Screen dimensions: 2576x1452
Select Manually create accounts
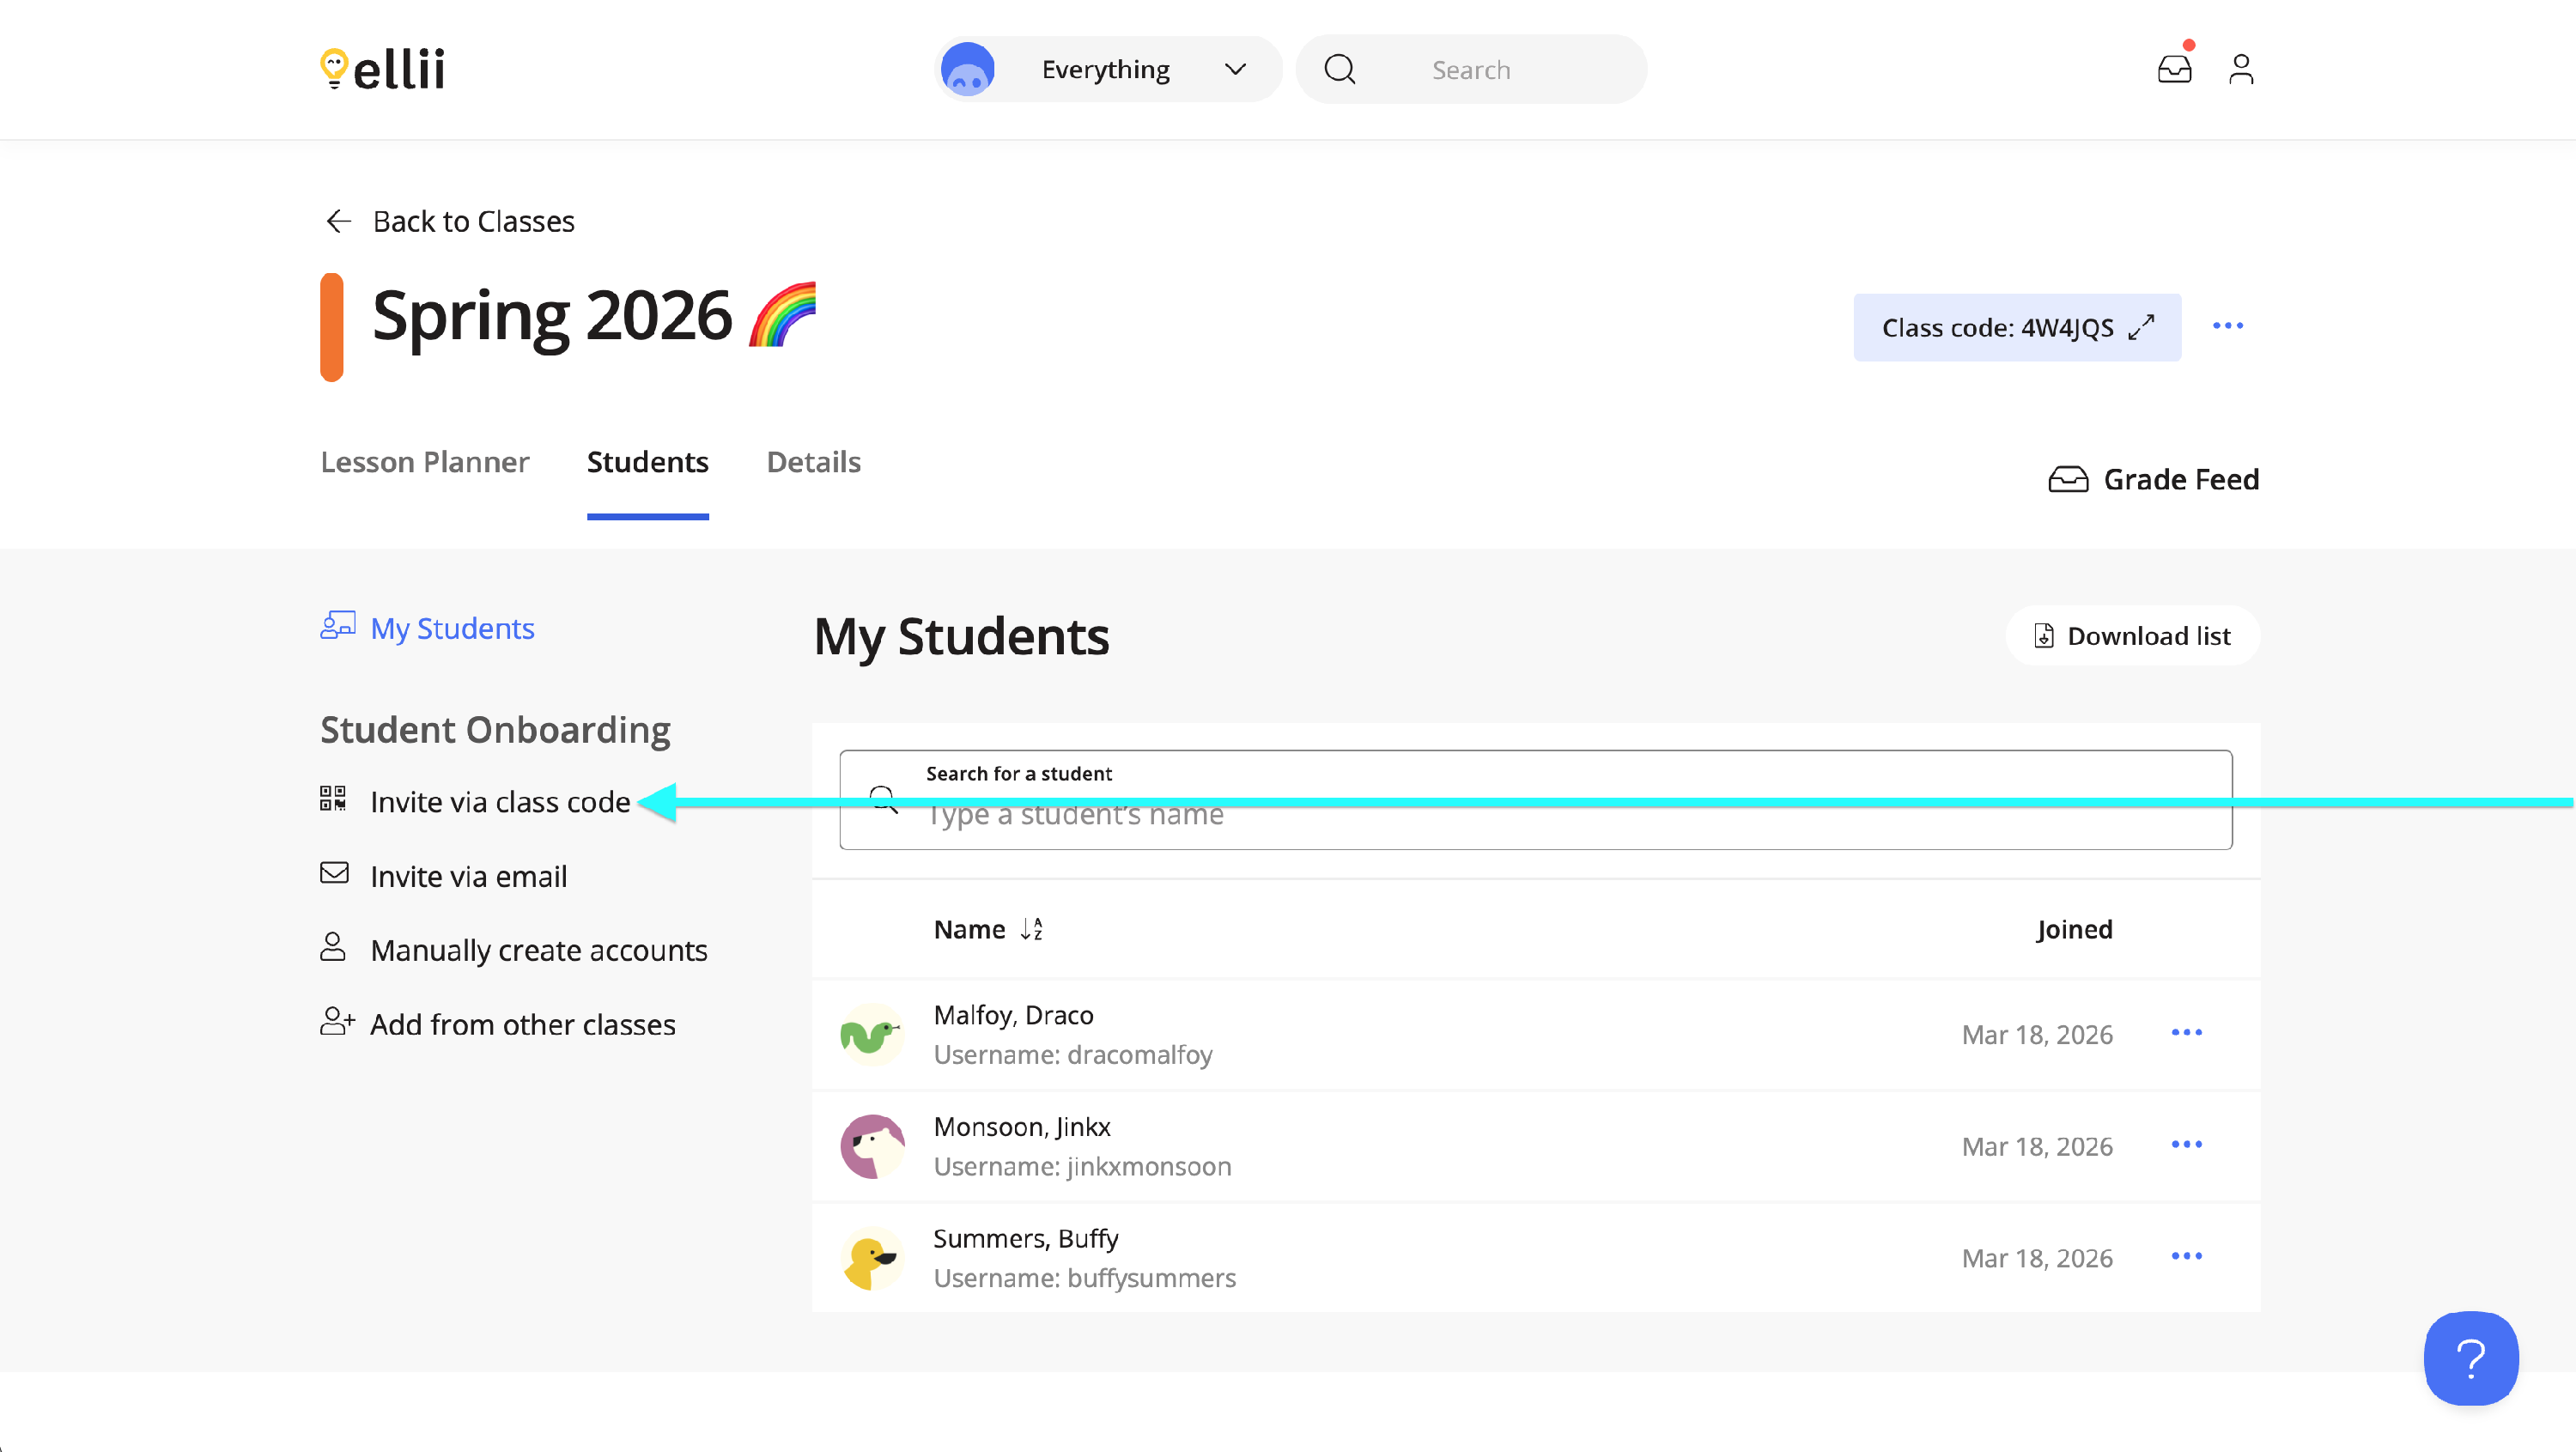(538, 950)
